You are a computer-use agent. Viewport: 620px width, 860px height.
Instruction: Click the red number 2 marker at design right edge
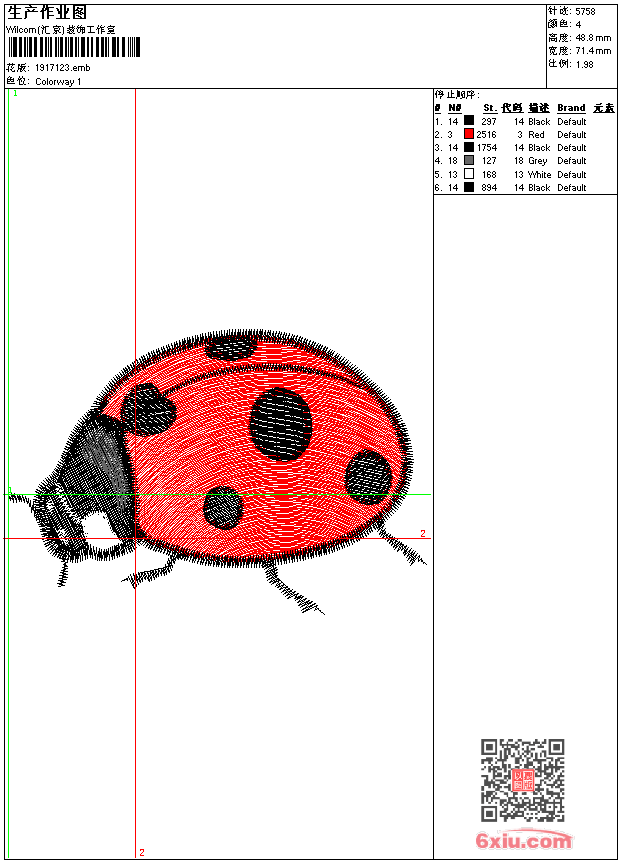tap(422, 533)
